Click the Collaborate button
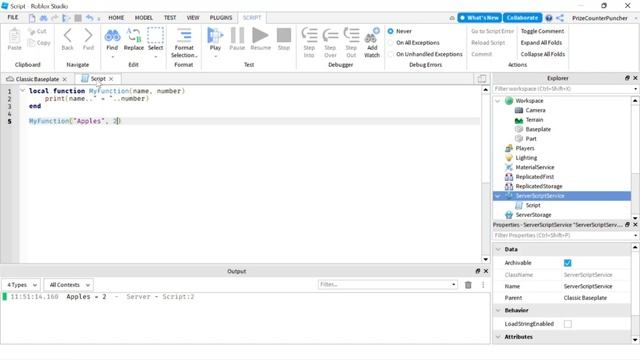Image resolution: width=640 pixels, height=360 pixels. click(x=522, y=18)
